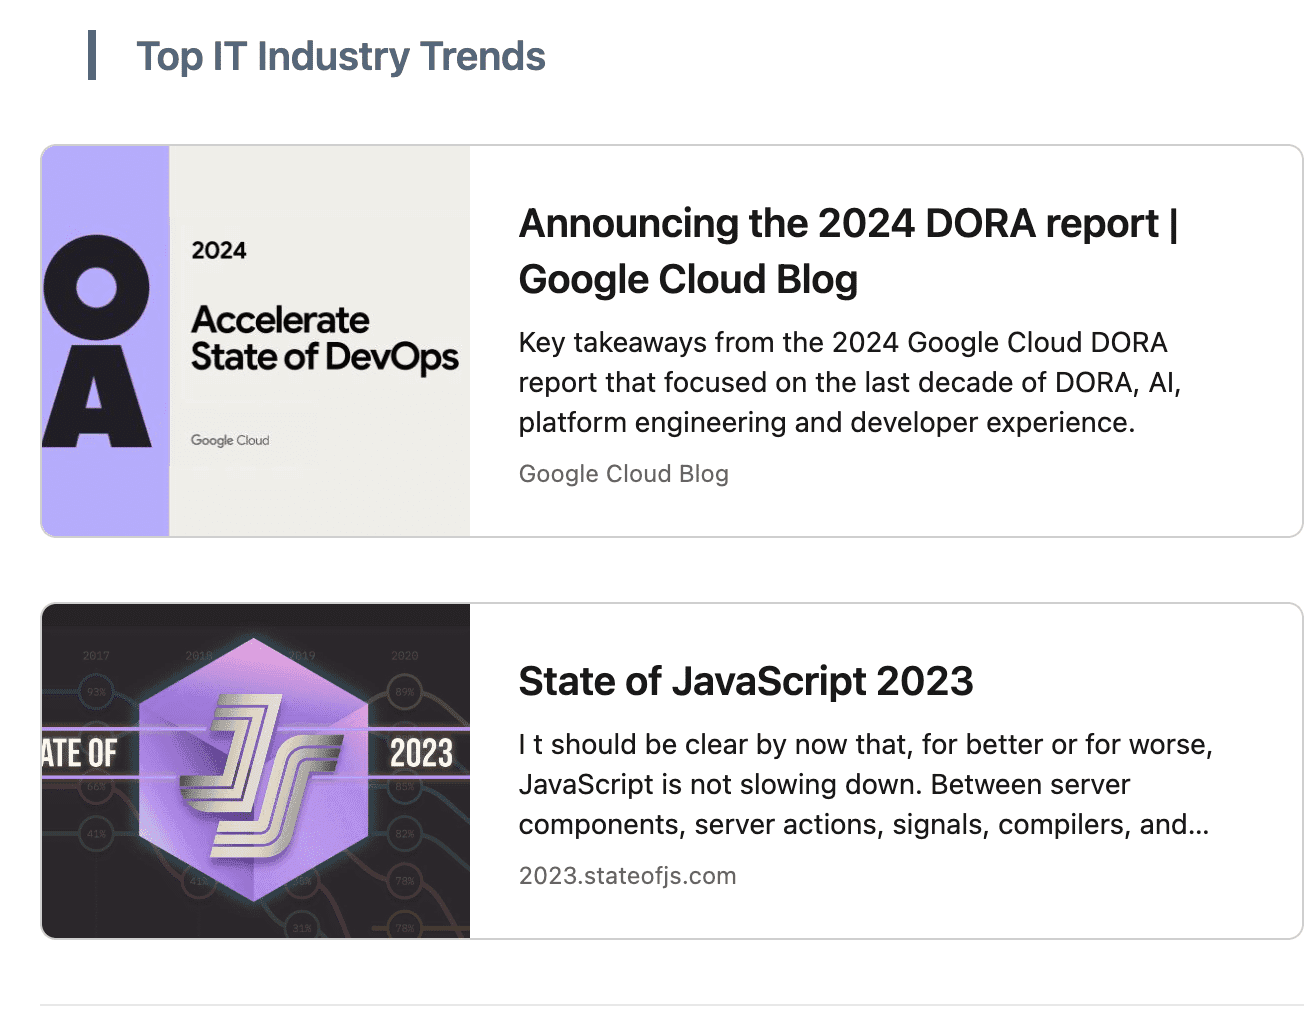Click the 'Top IT Industry Trends' heading
1312x1034 pixels.
click(x=341, y=56)
